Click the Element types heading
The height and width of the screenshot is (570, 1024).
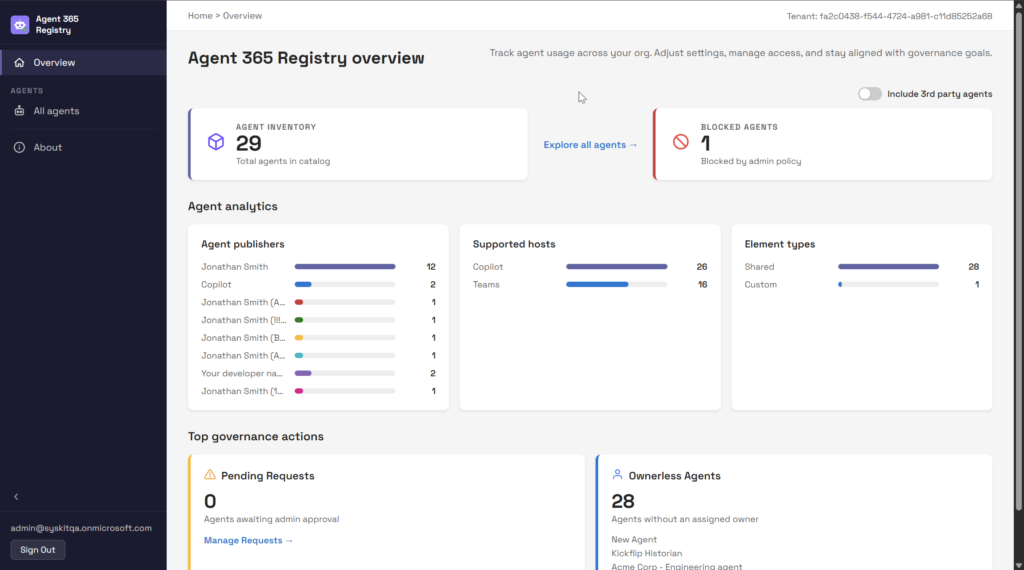(780, 244)
